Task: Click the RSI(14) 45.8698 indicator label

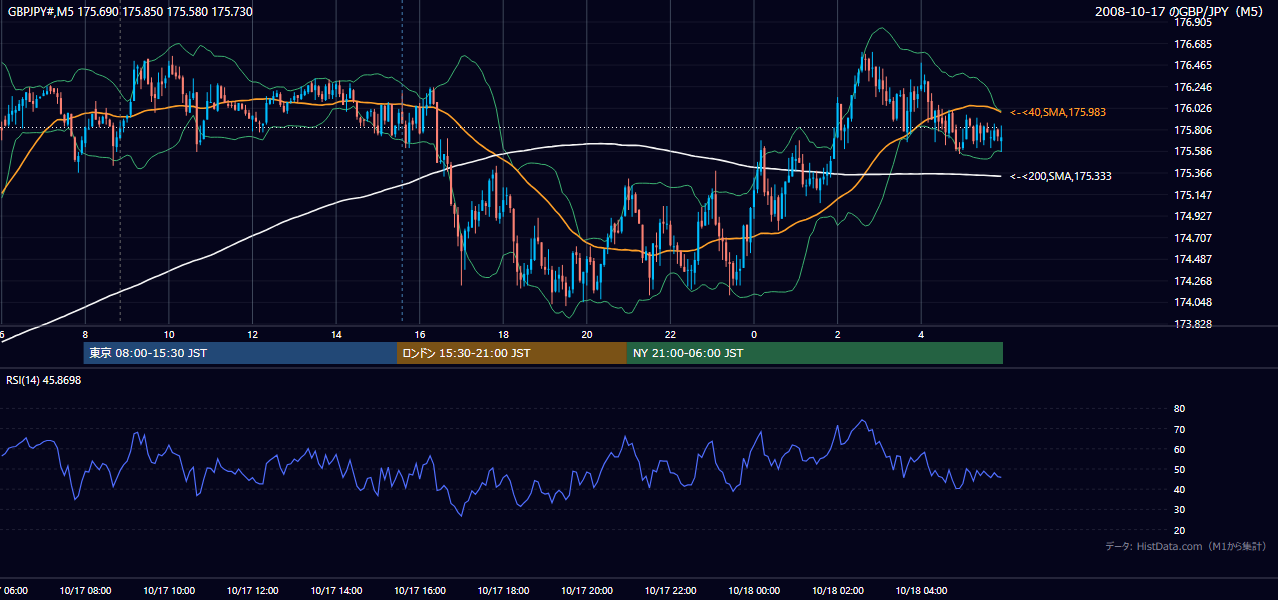Action: 44,380
